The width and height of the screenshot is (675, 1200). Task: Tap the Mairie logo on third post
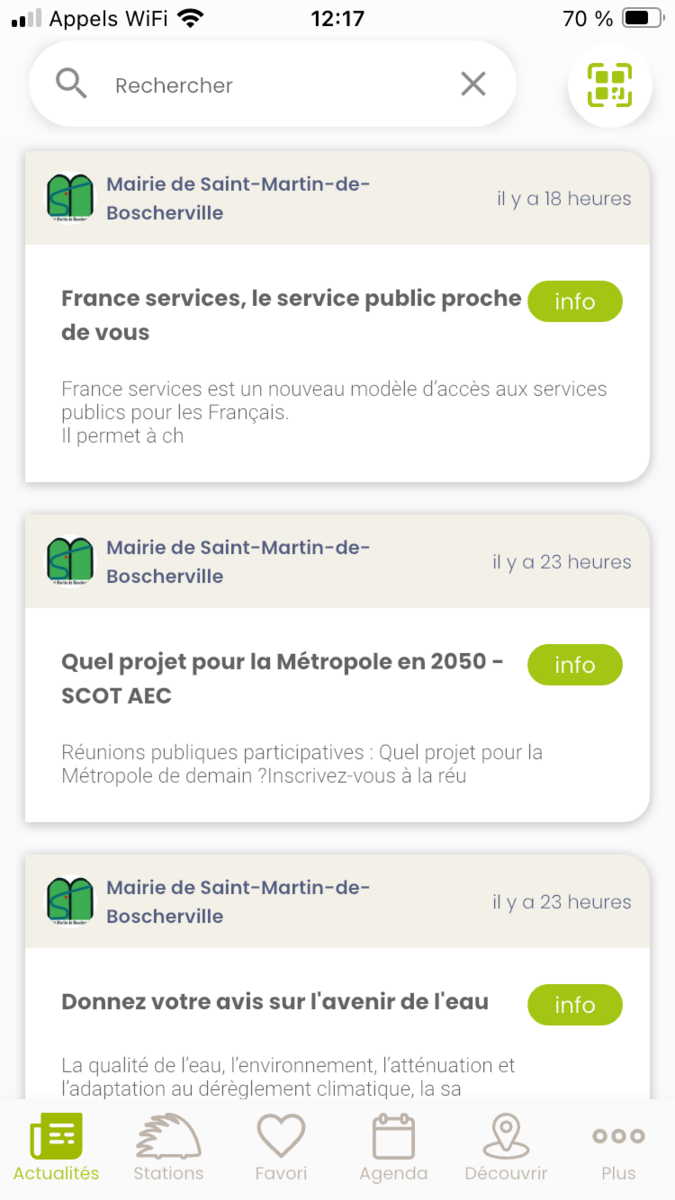[70, 901]
